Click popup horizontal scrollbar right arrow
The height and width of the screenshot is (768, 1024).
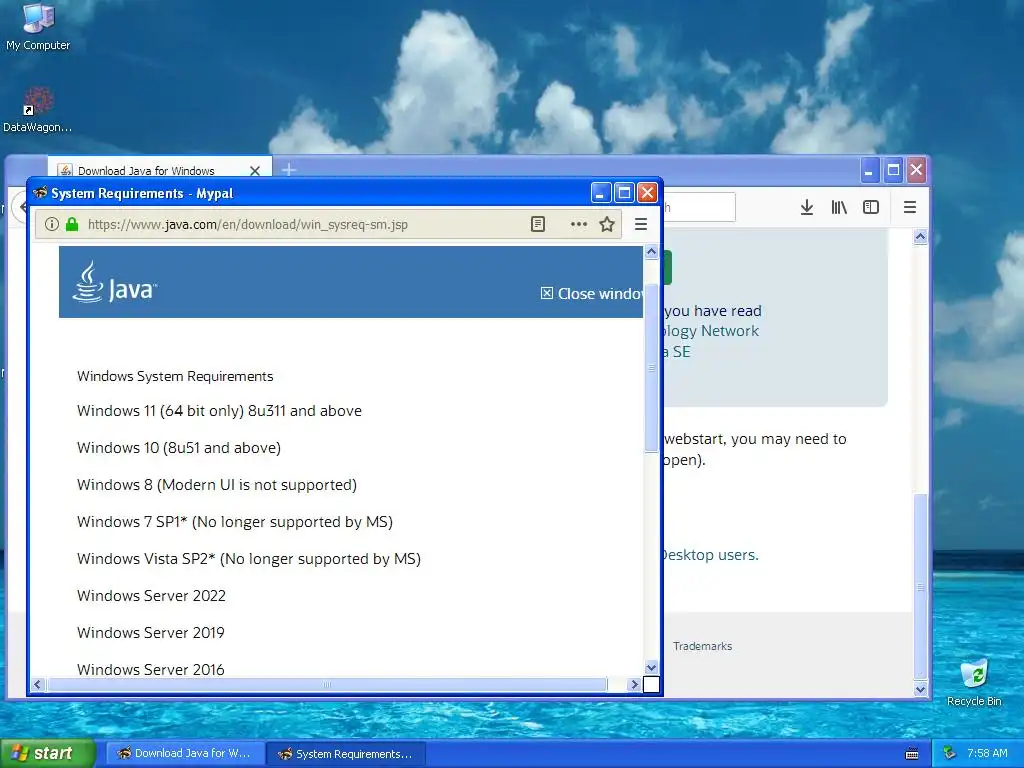[x=633, y=684]
